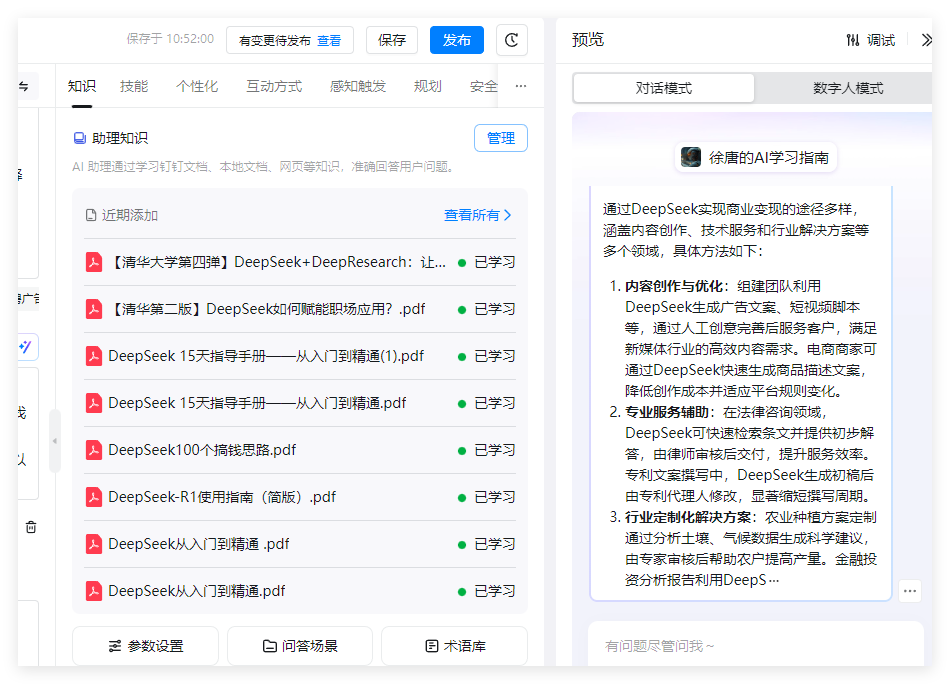Viewport: 950px width, 684px height.
Task: Open 查看所有 to view all documents
Action: point(477,215)
